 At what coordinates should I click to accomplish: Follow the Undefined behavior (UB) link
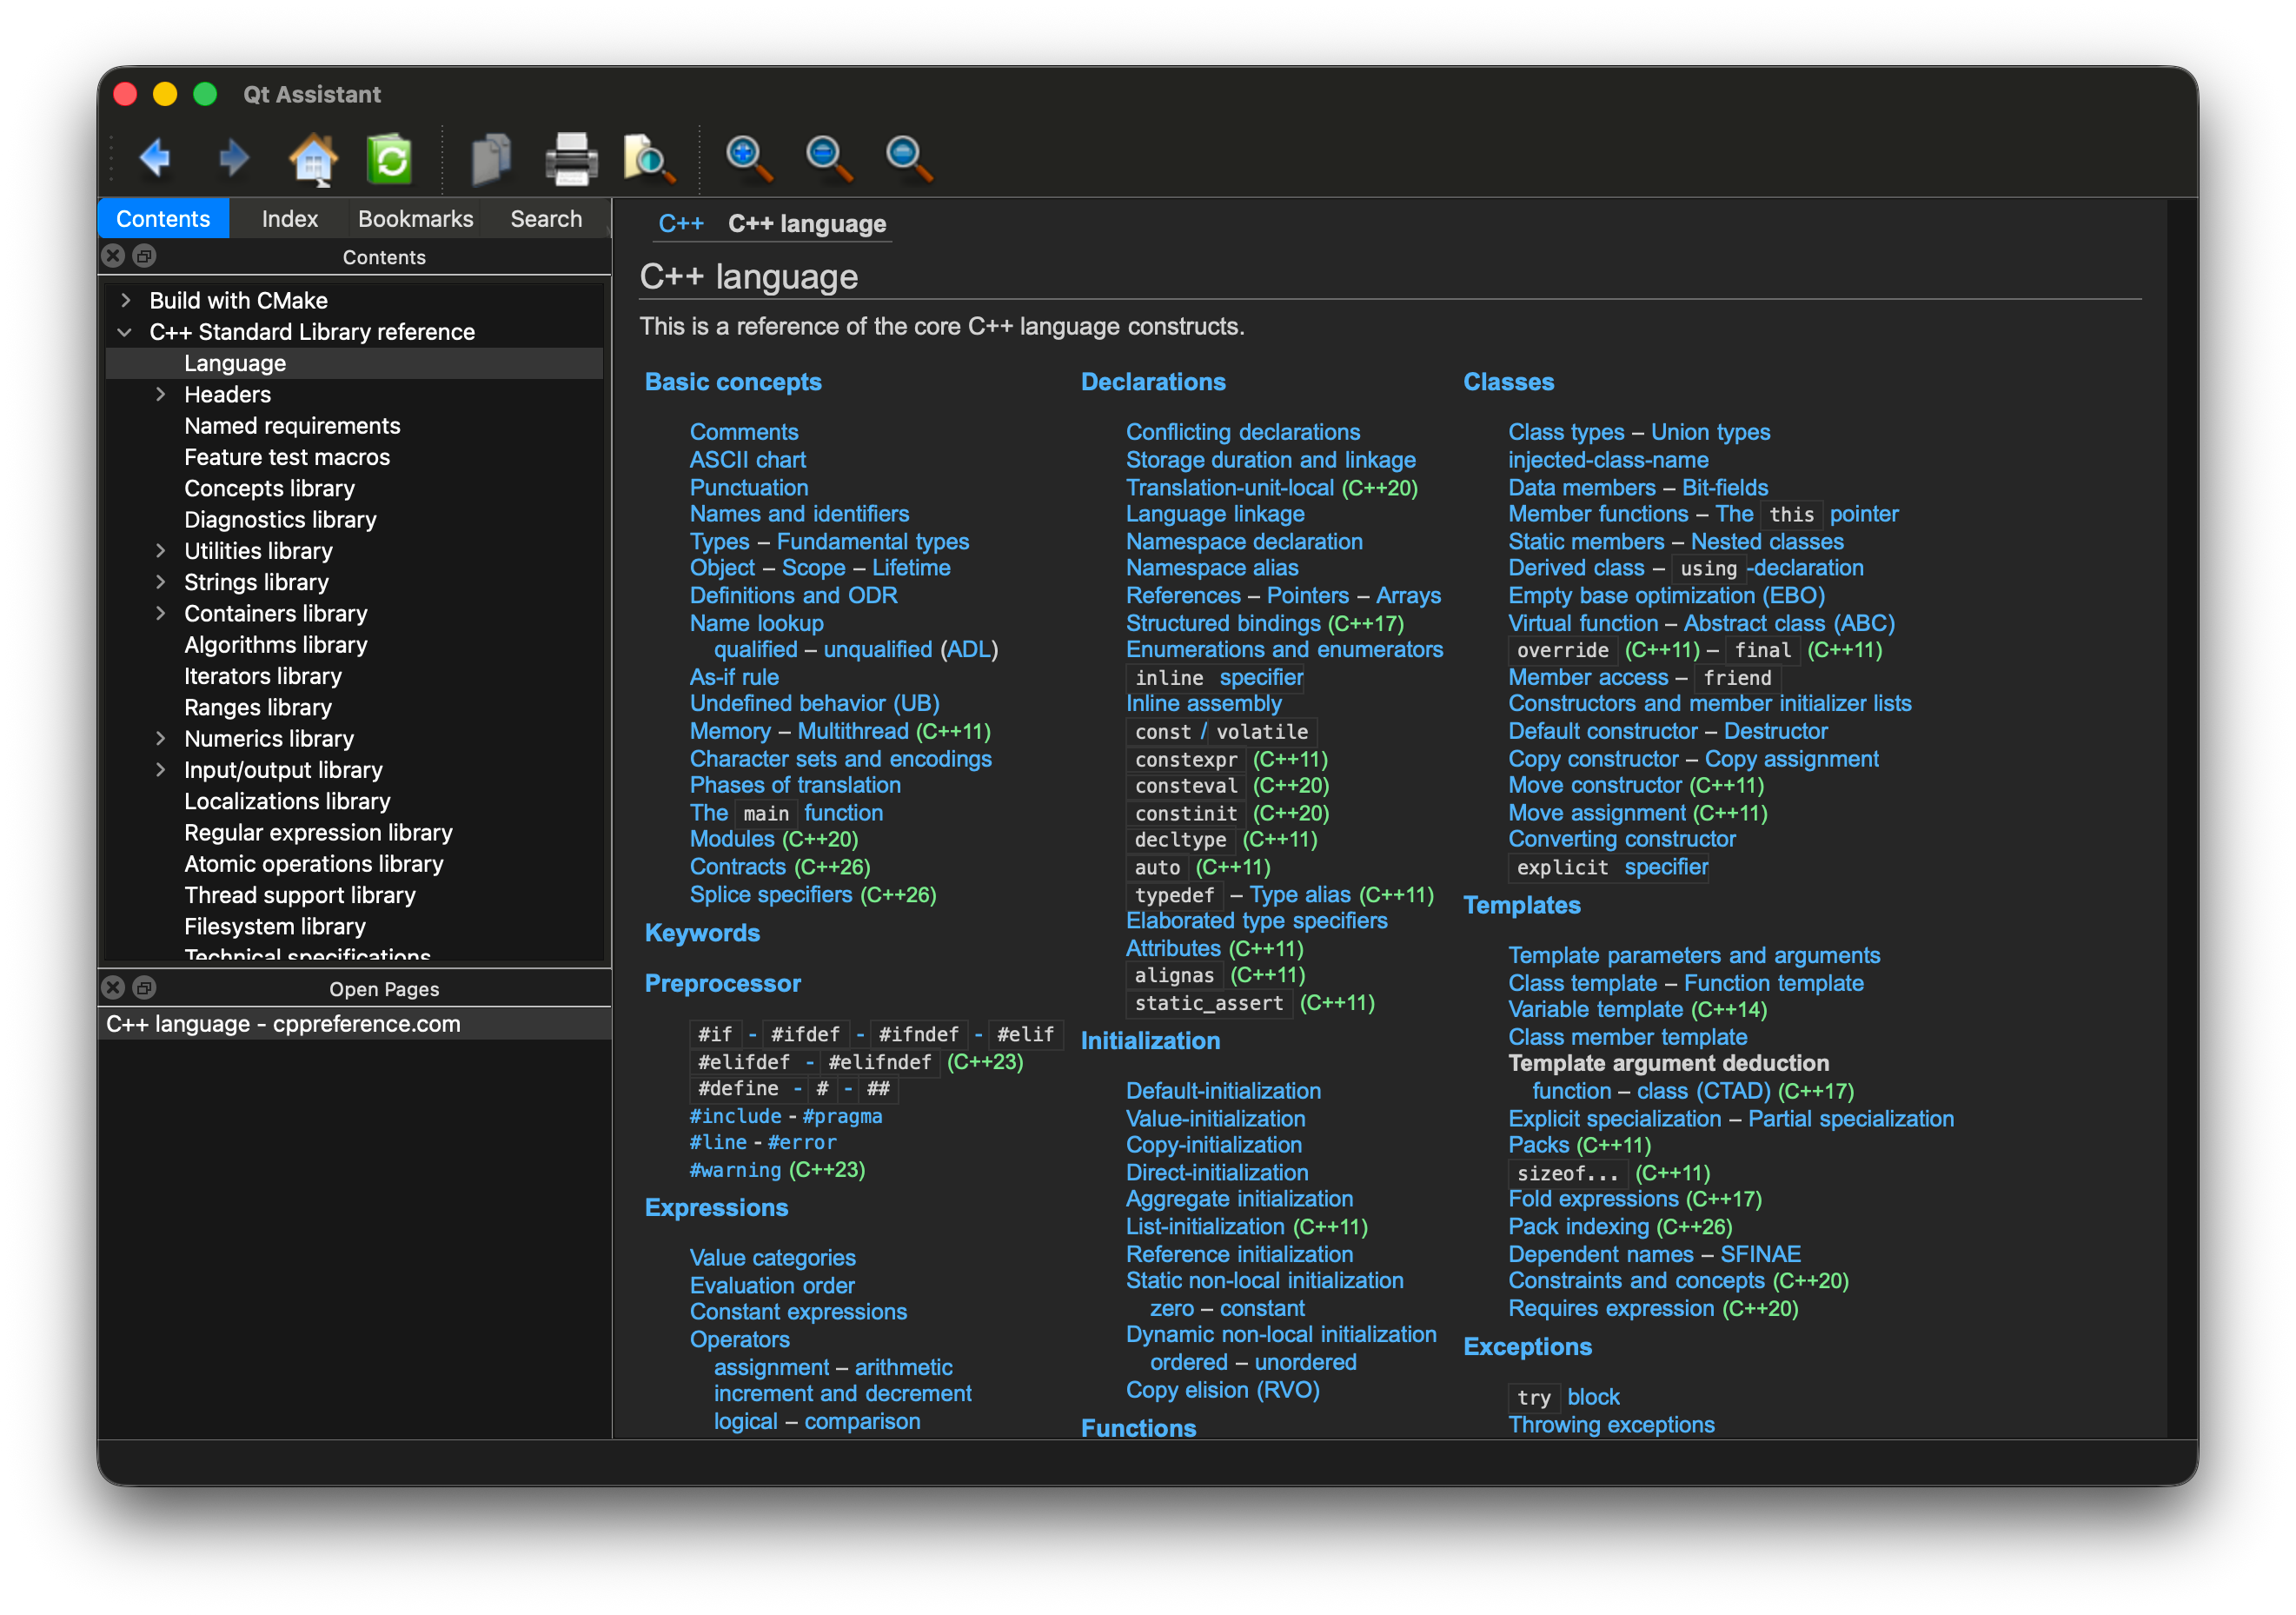[x=815, y=703]
